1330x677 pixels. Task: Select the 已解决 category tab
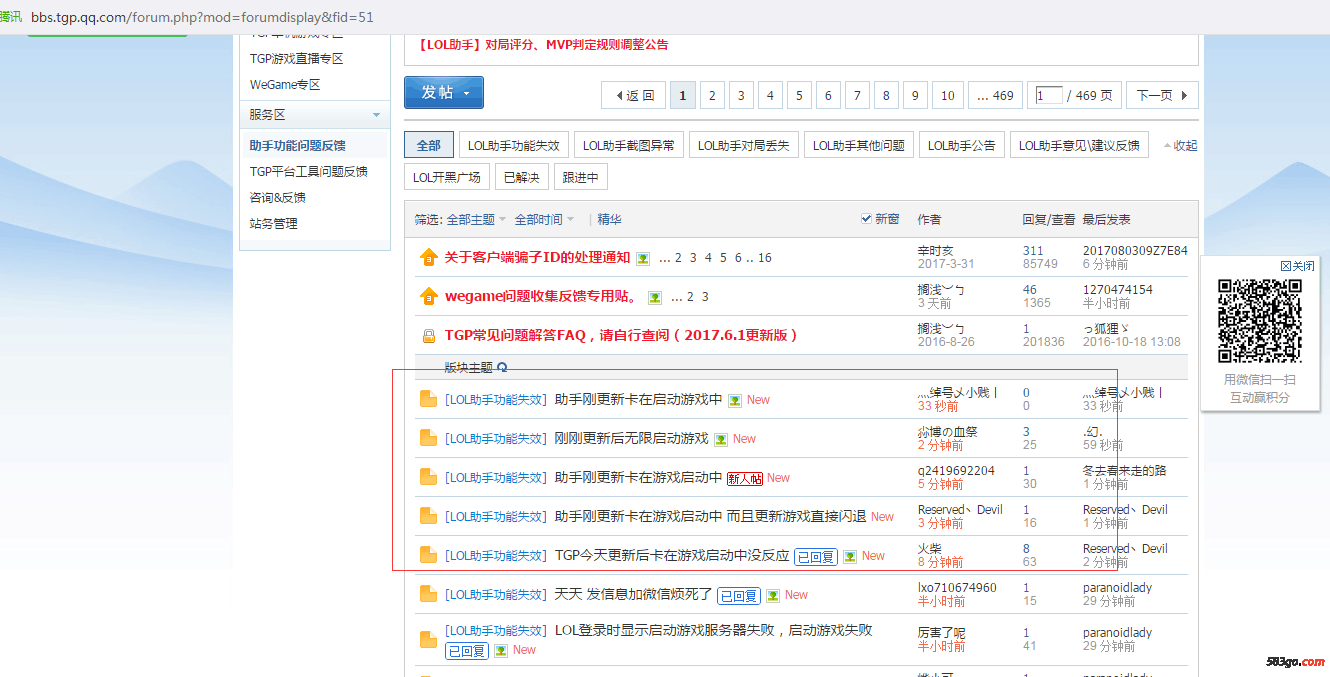click(522, 177)
